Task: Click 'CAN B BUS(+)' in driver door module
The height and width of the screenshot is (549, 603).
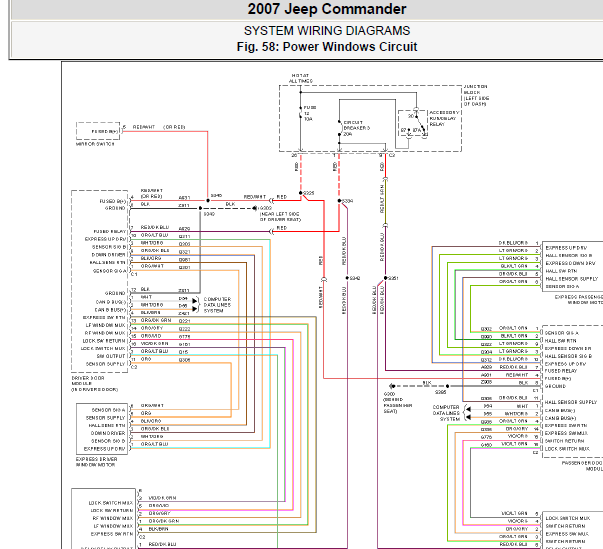Action: pyautogui.click(x=110, y=310)
